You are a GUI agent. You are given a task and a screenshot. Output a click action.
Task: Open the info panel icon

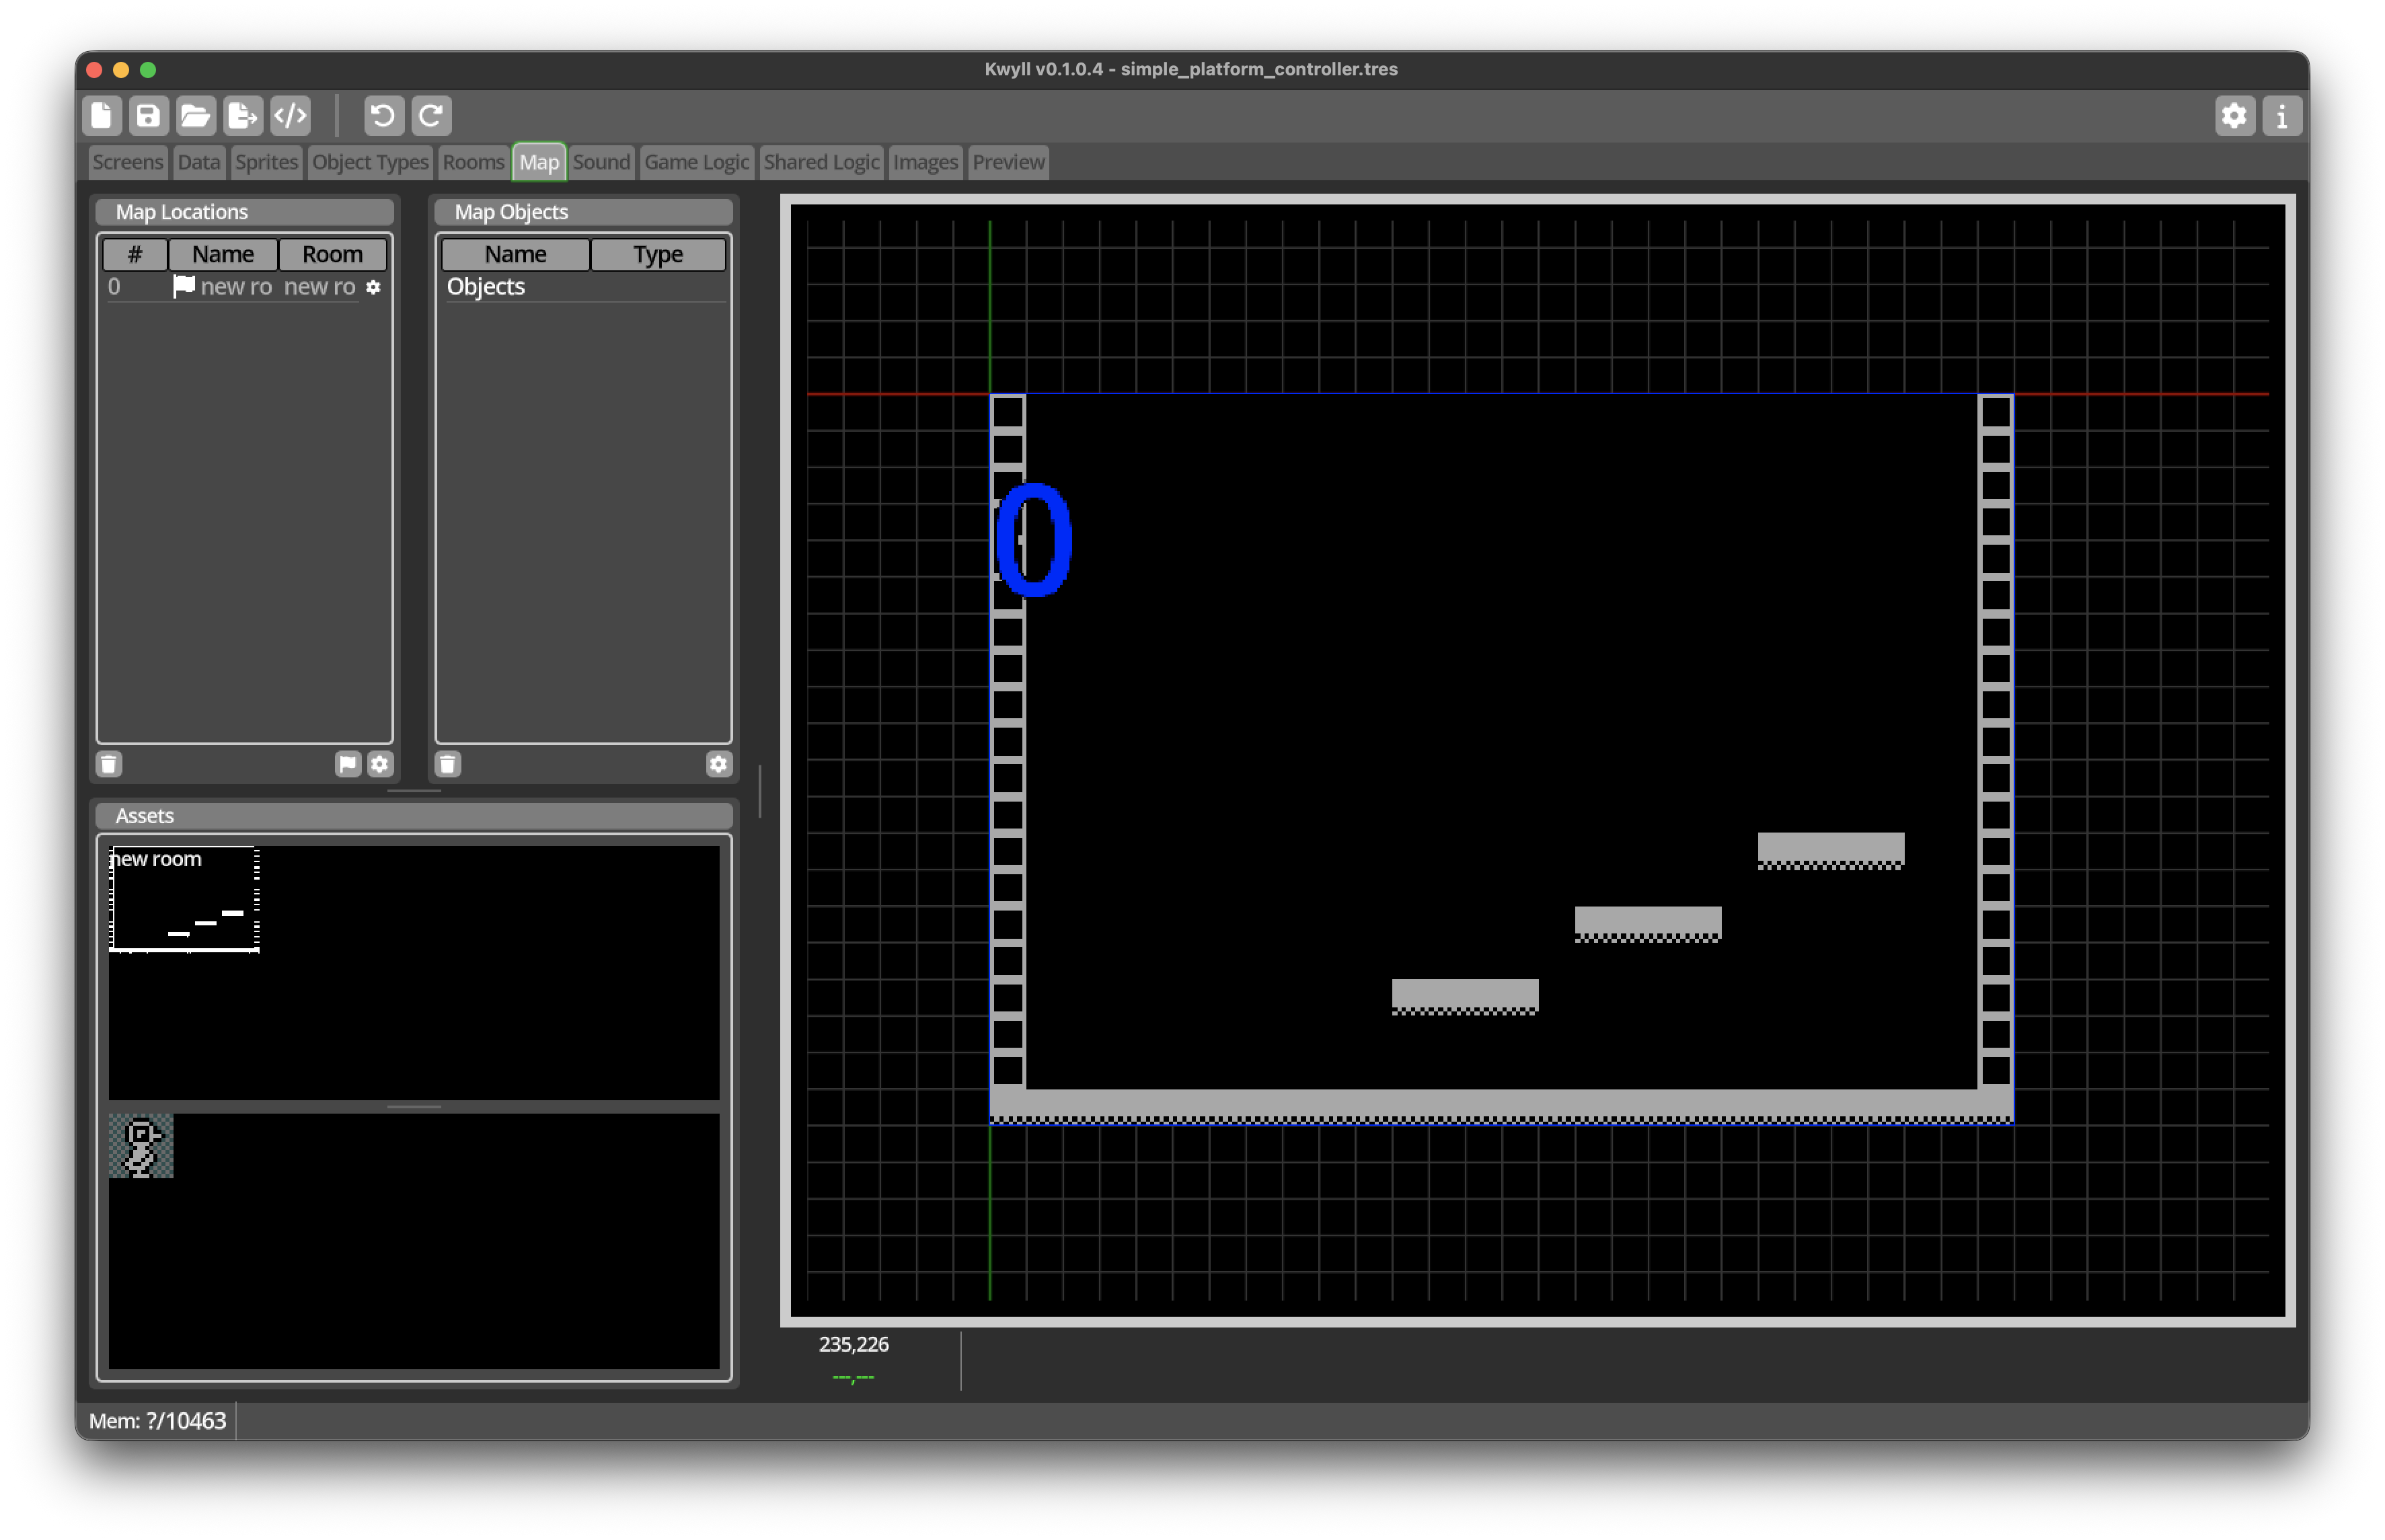pos(2281,116)
